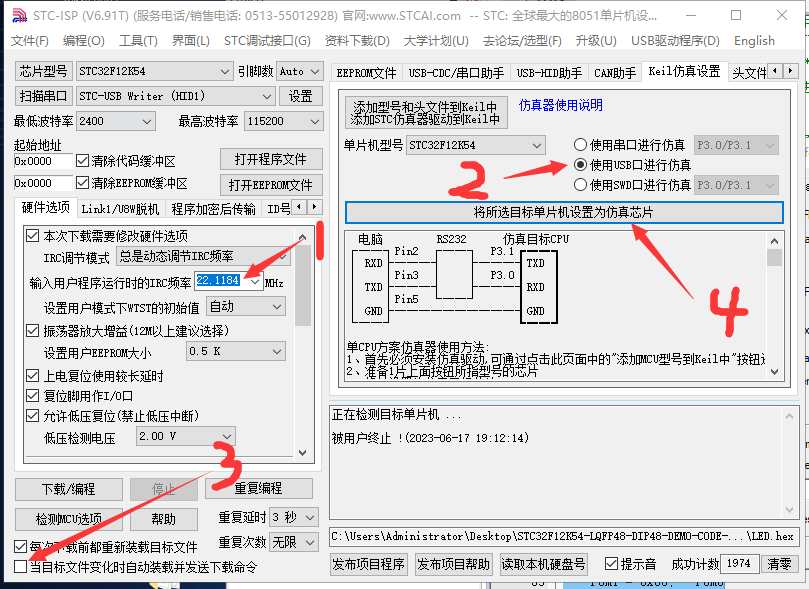Open the 最高波特率 115200 dropdown

[283, 121]
